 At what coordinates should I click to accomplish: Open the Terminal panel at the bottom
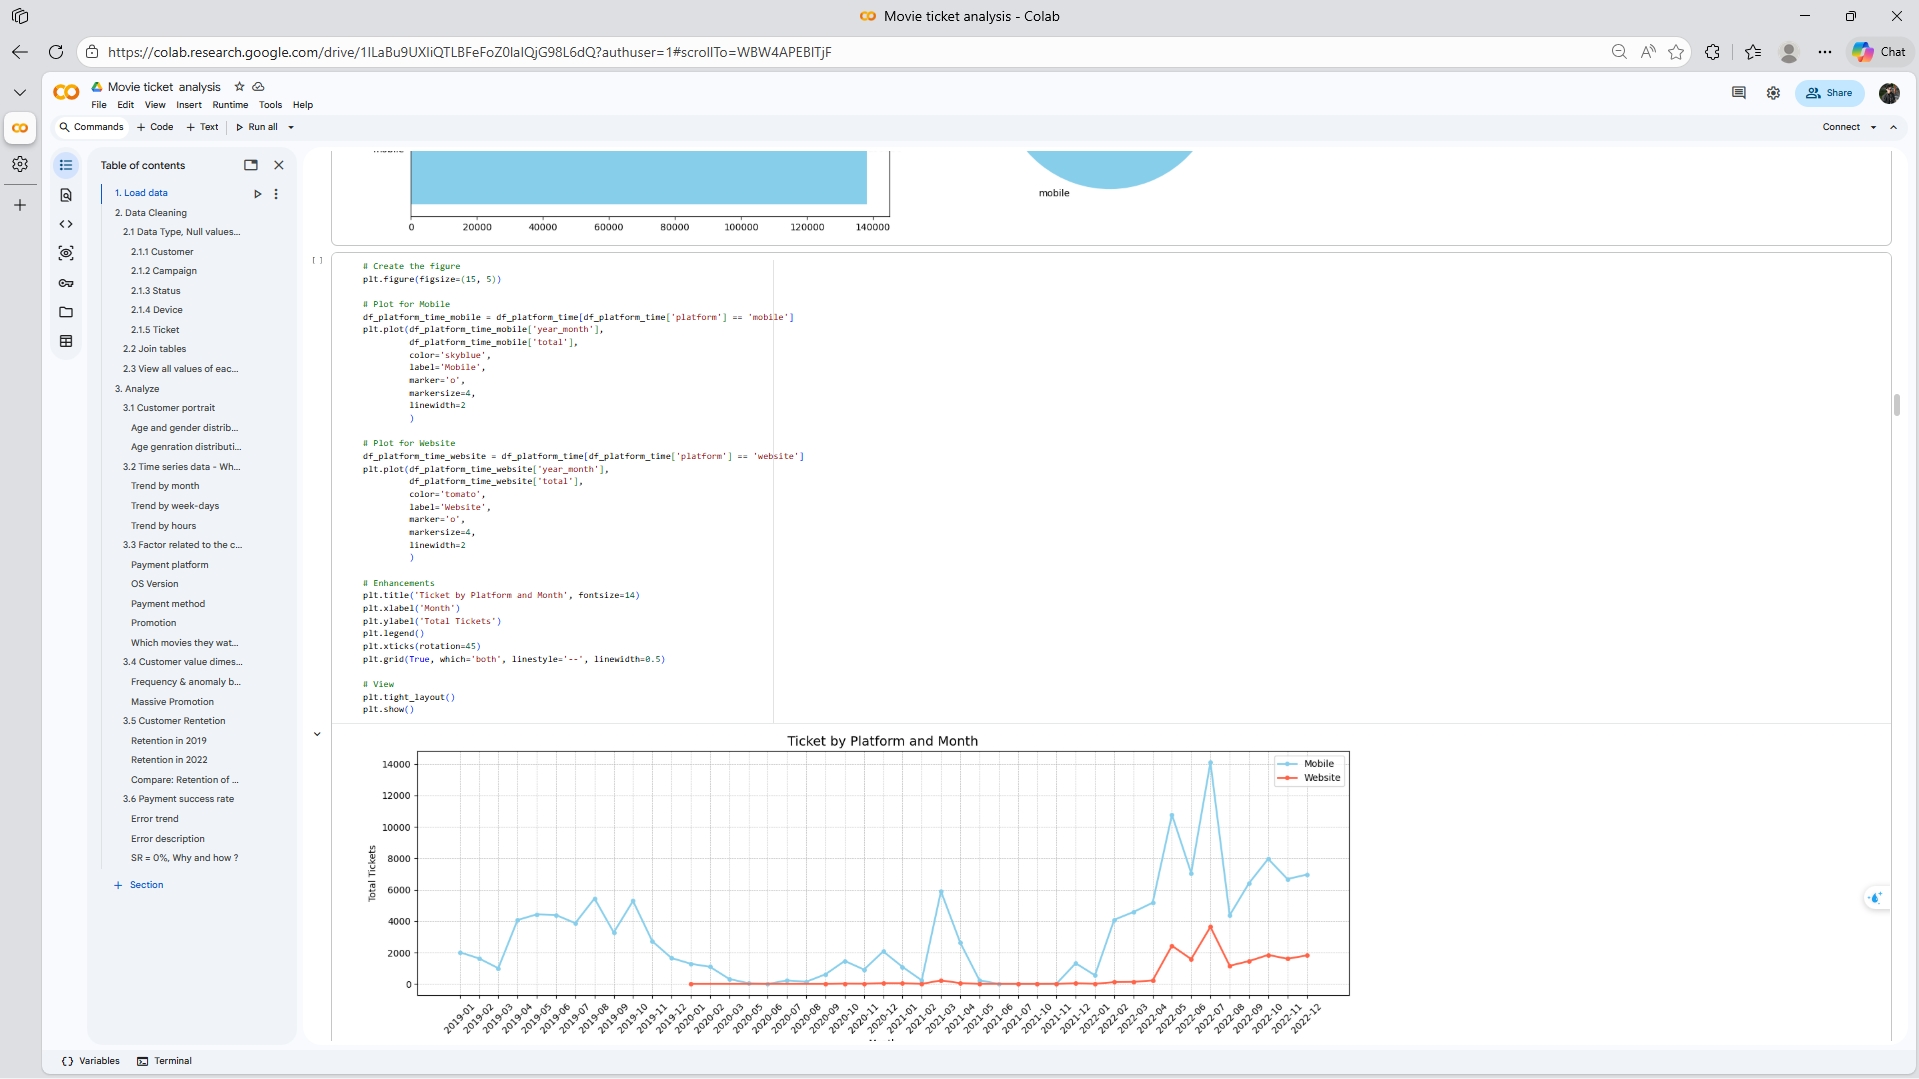(x=165, y=1061)
